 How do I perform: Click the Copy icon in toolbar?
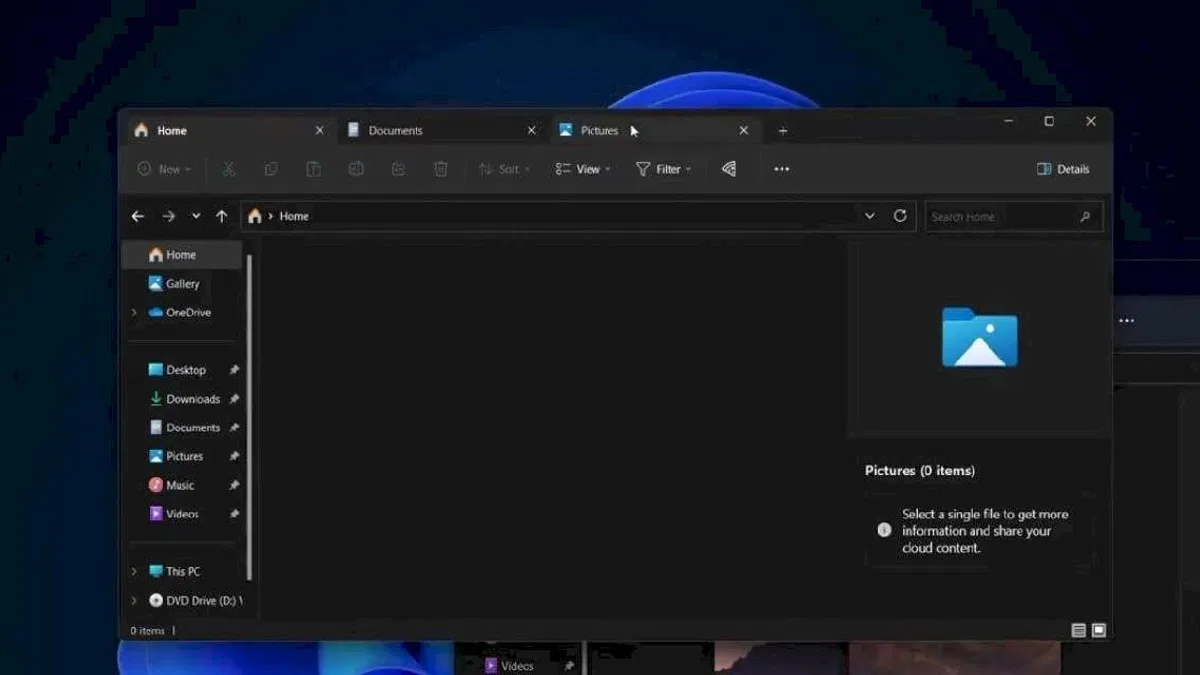(x=271, y=169)
